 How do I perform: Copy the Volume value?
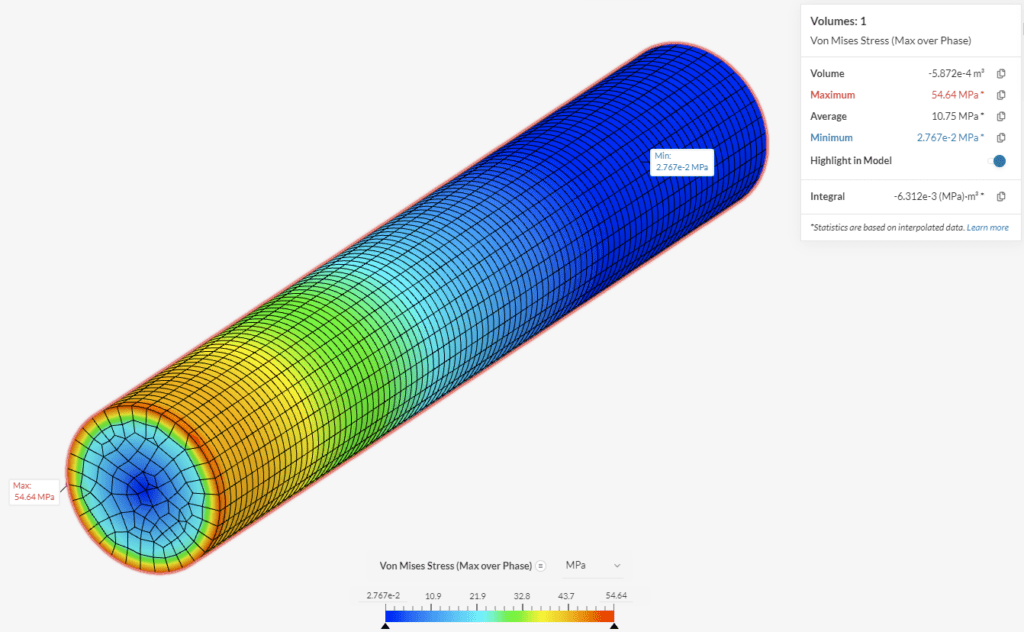(1001, 73)
